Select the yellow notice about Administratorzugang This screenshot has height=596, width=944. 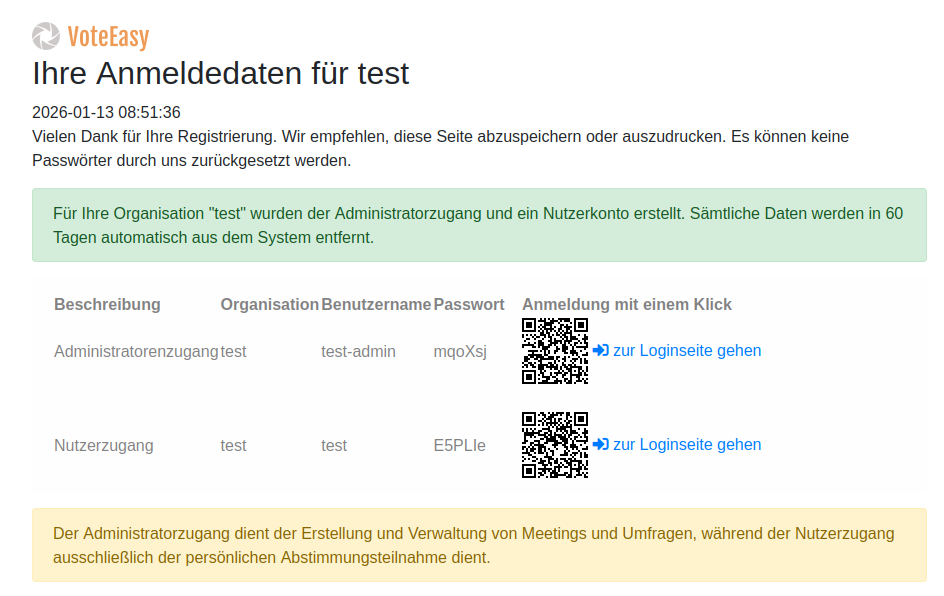coord(472,544)
